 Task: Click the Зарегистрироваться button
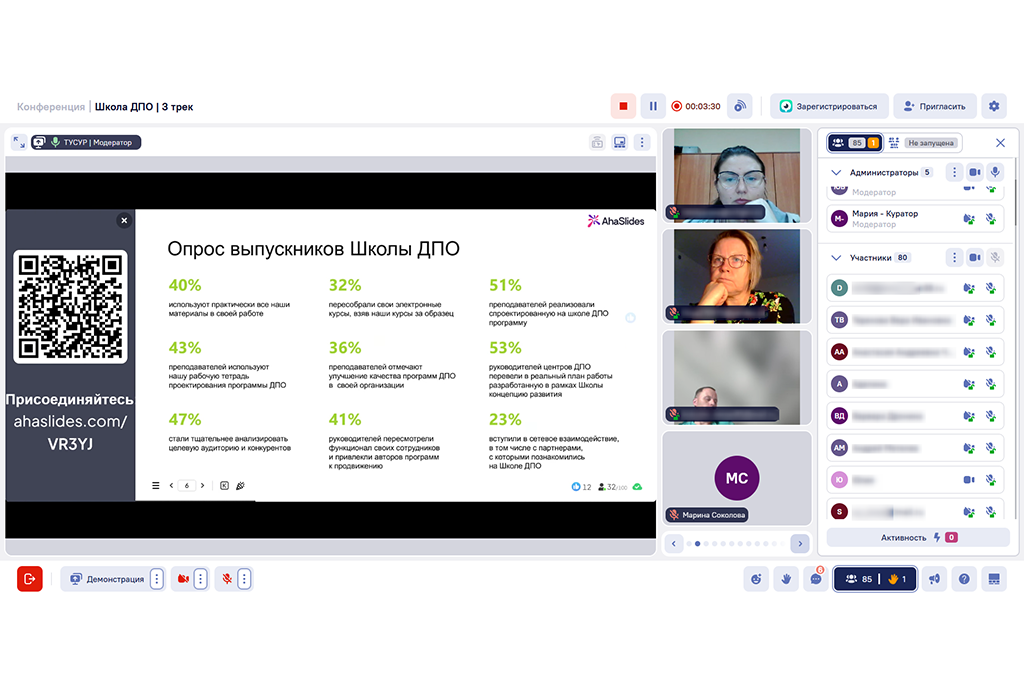(828, 106)
